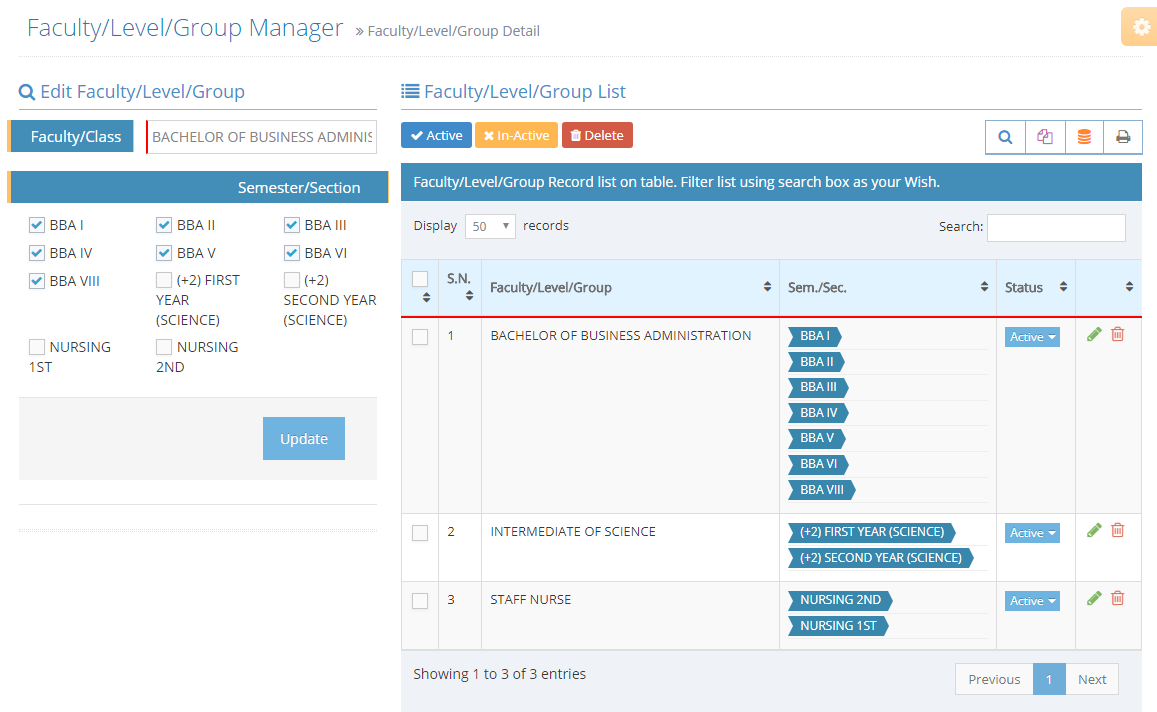
Task: Delete the Staff Nurse row with trash icon
Action: click(1118, 598)
